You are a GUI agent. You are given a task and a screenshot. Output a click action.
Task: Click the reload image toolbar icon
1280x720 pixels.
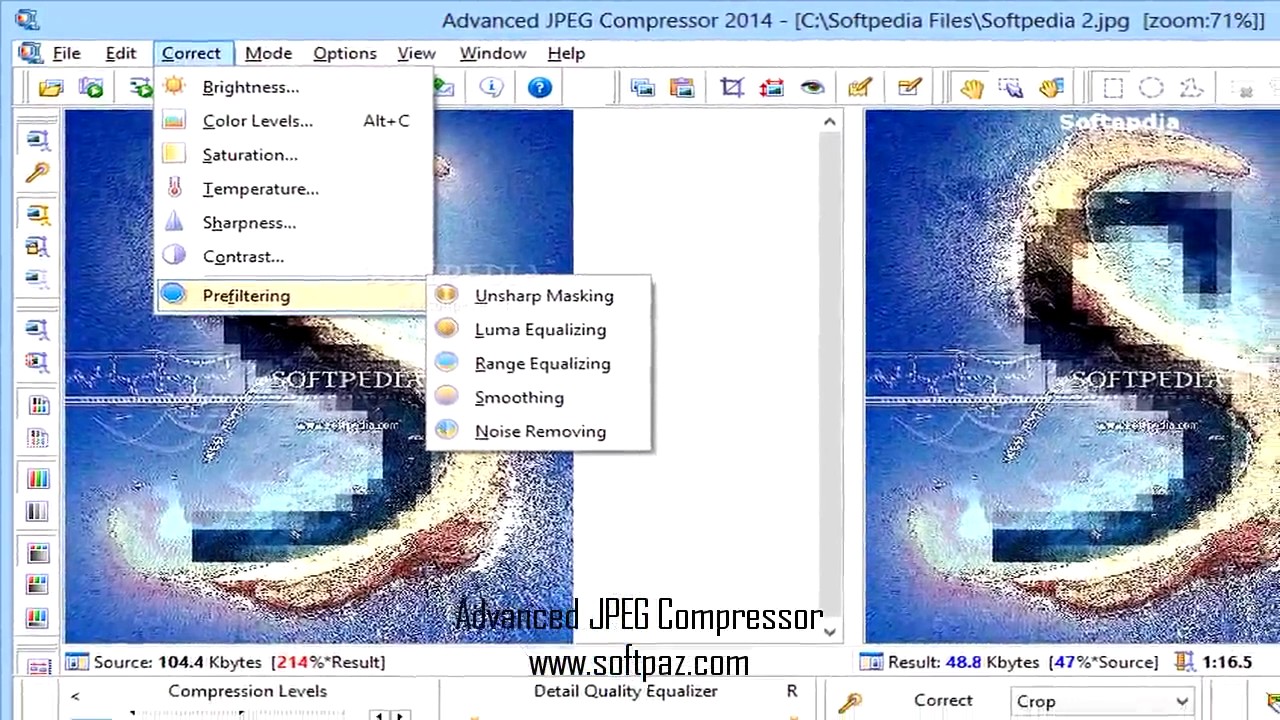[91, 88]
